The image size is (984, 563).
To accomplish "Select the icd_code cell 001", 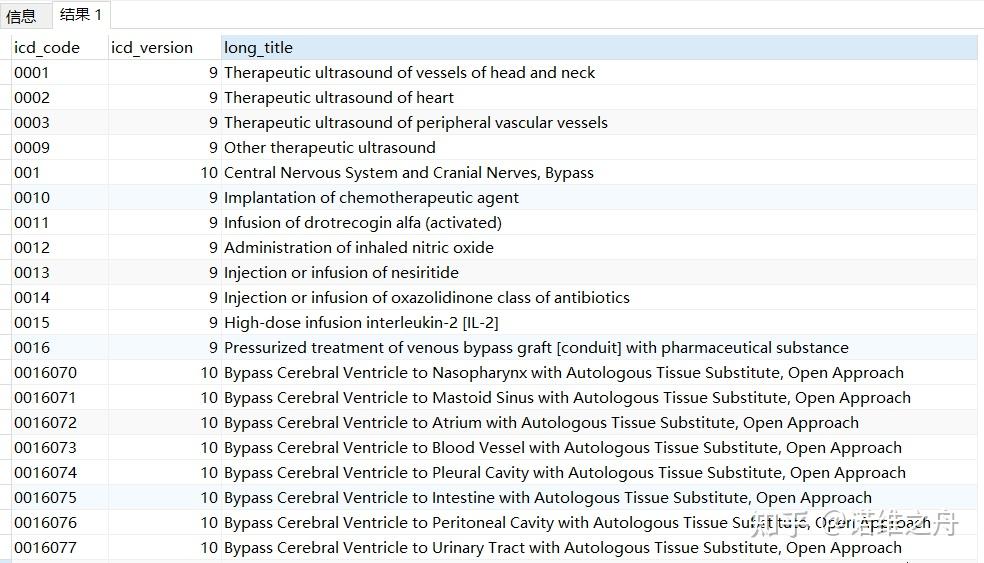I will (x=28, y=172).
